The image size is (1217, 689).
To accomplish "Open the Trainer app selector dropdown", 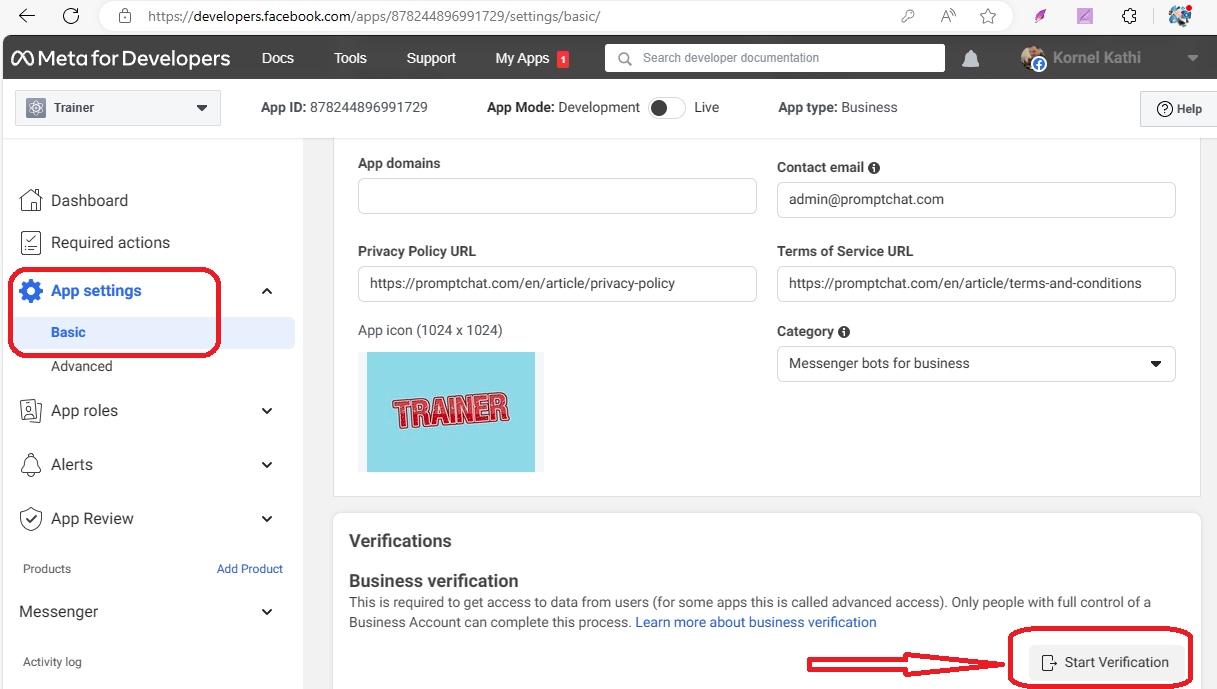I will [118, 108].
